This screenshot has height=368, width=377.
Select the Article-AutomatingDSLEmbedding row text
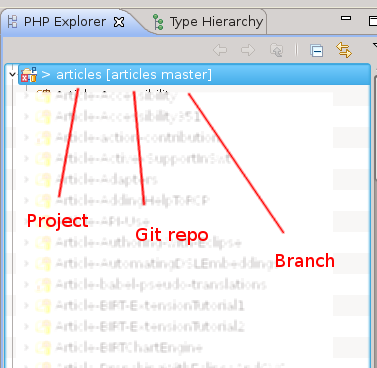pos(164,263)
